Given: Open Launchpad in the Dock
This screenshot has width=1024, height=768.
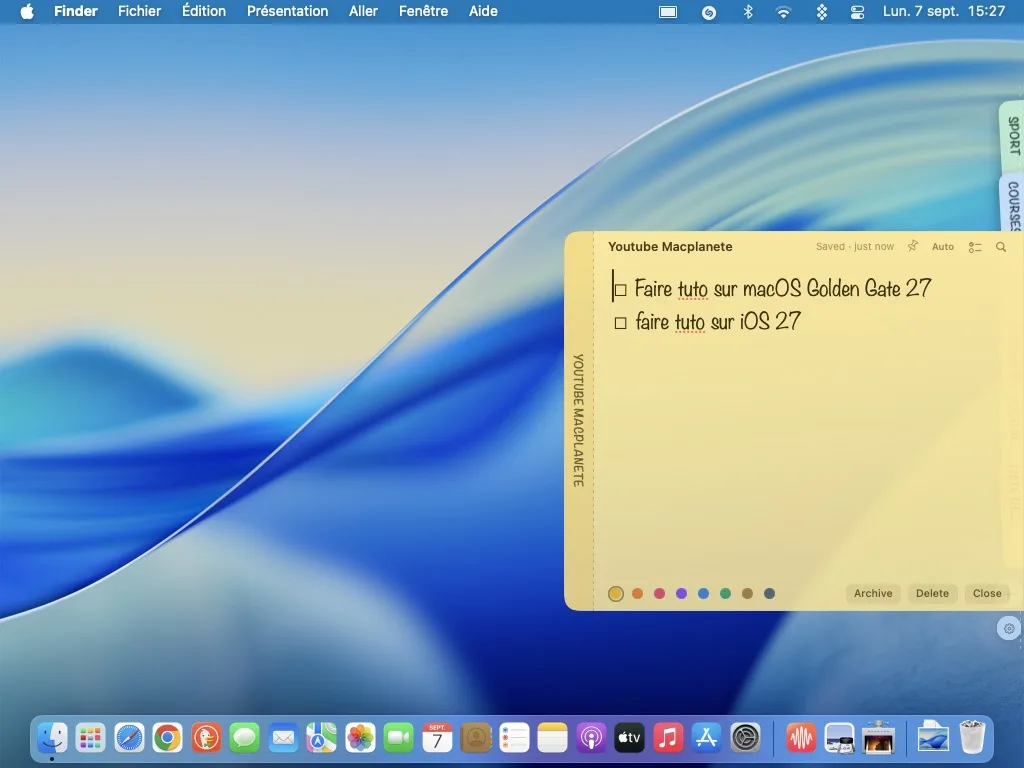Looking at the screenshot, I should click(x=90, y=739).
